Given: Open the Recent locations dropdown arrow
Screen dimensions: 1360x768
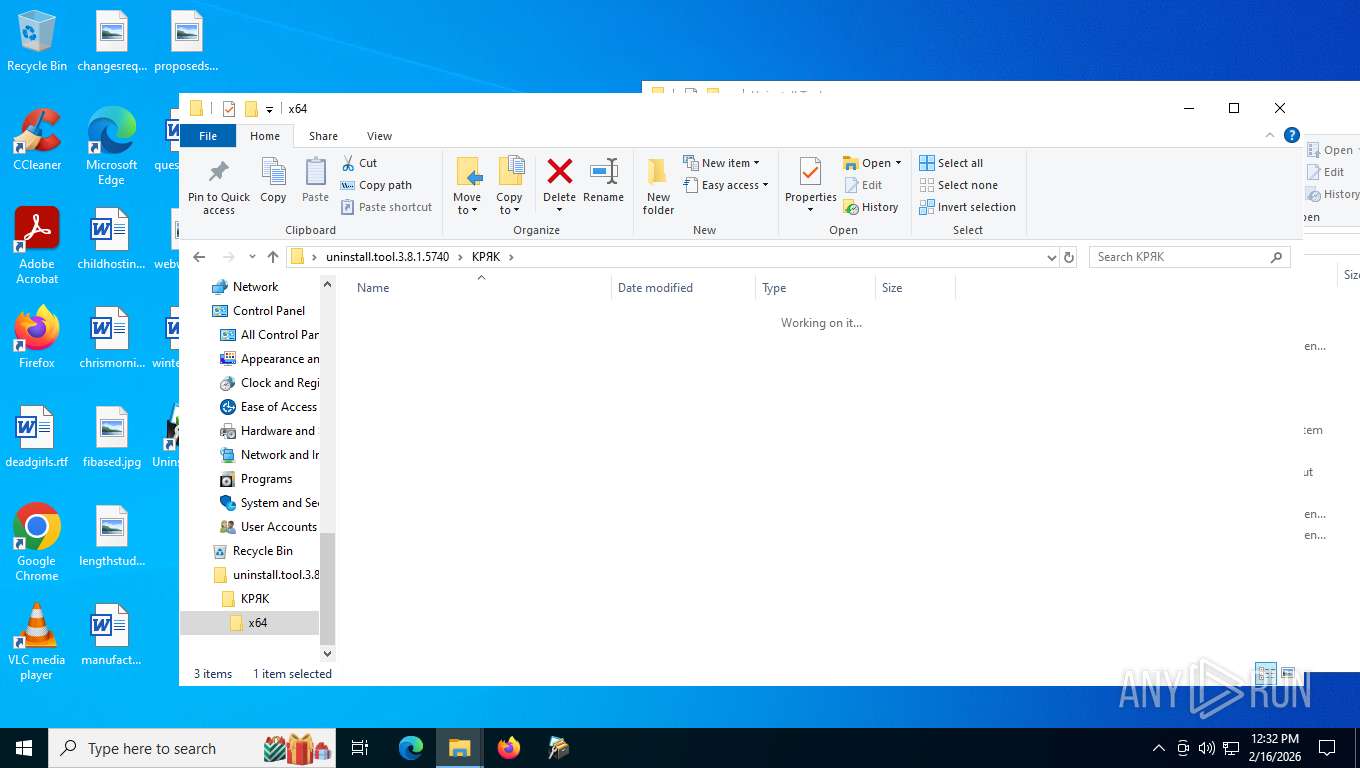Looking at the screenshot, I should click(x=252, y=257).
